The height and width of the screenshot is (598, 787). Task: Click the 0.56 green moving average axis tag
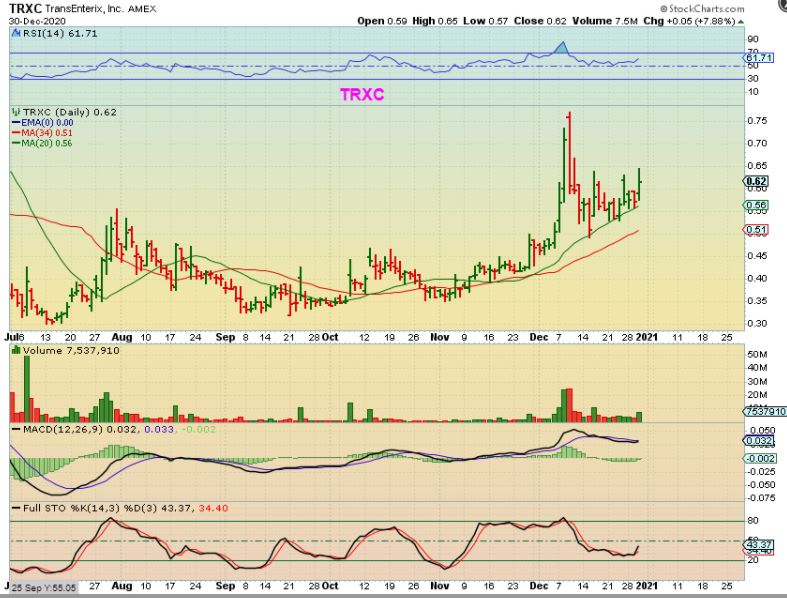(x=755, y=205)
